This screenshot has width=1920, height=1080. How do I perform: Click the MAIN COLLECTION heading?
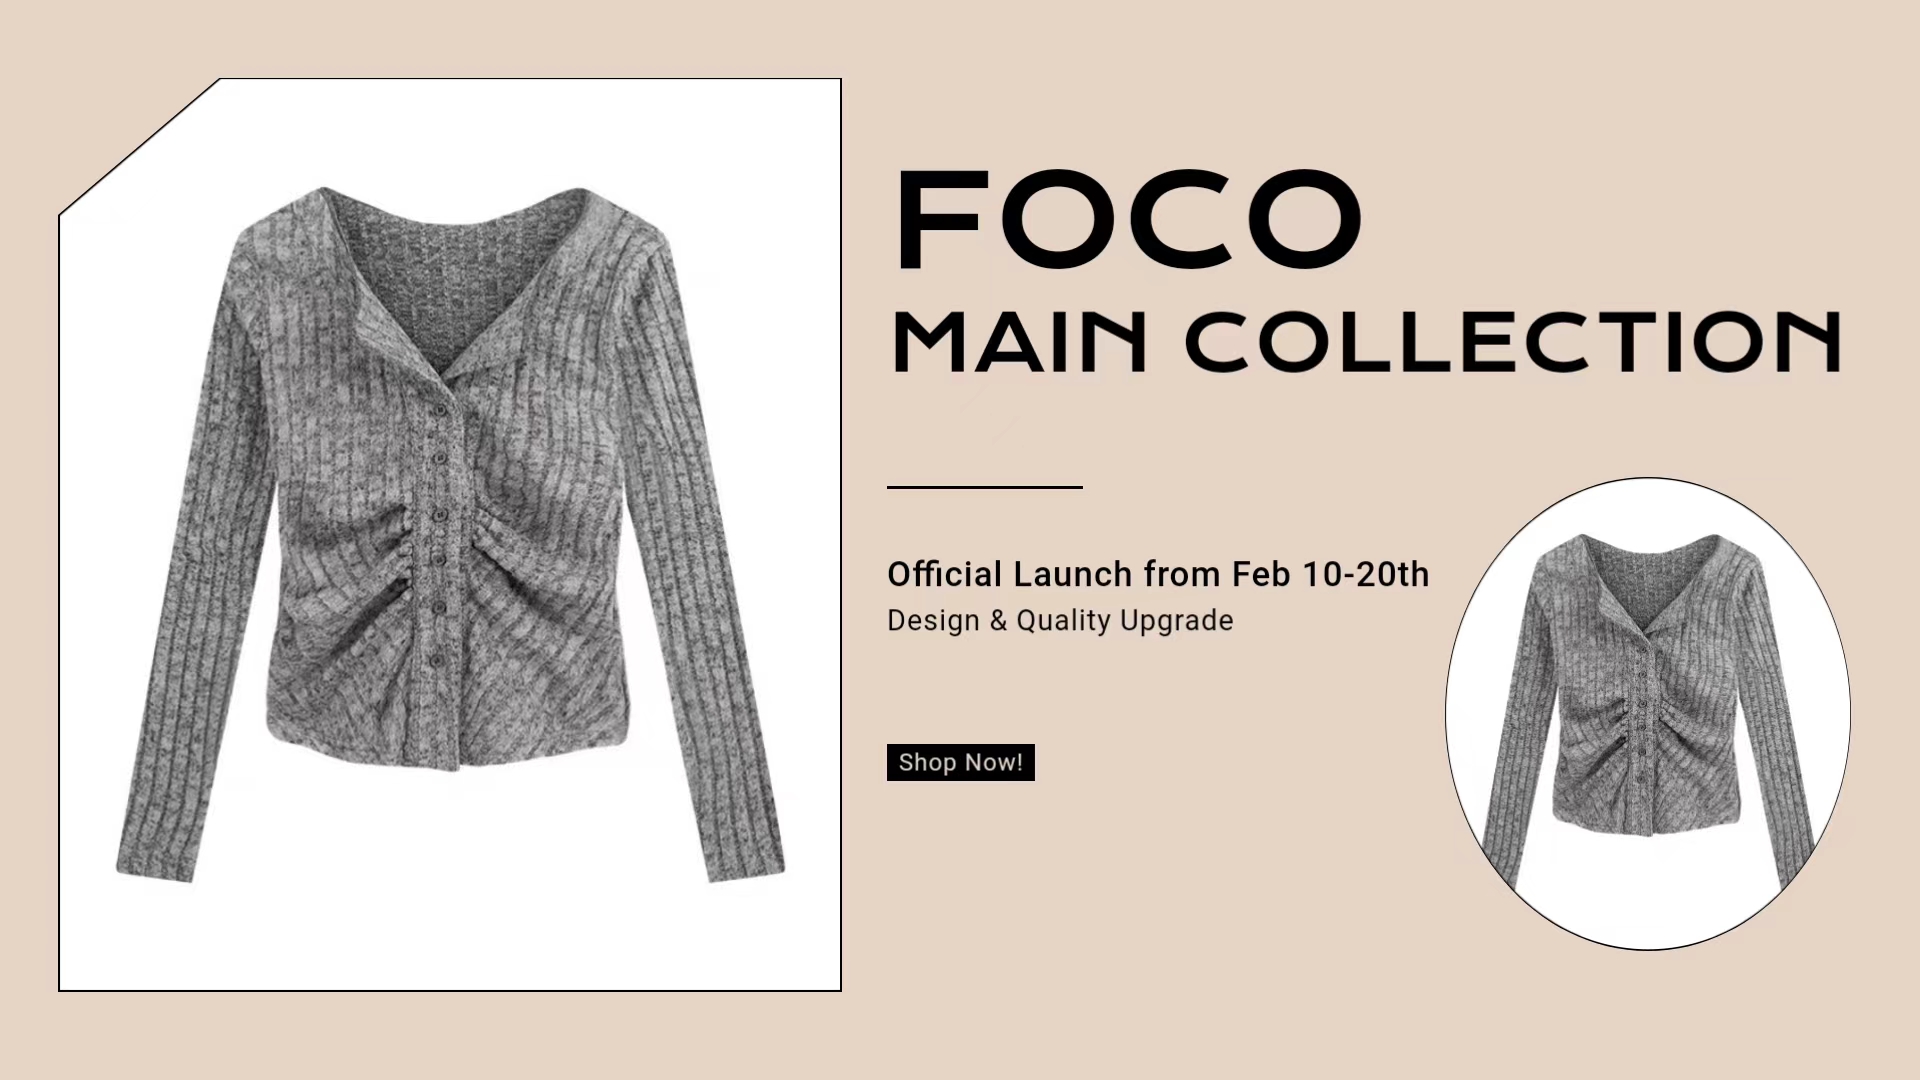[1365, 342]
